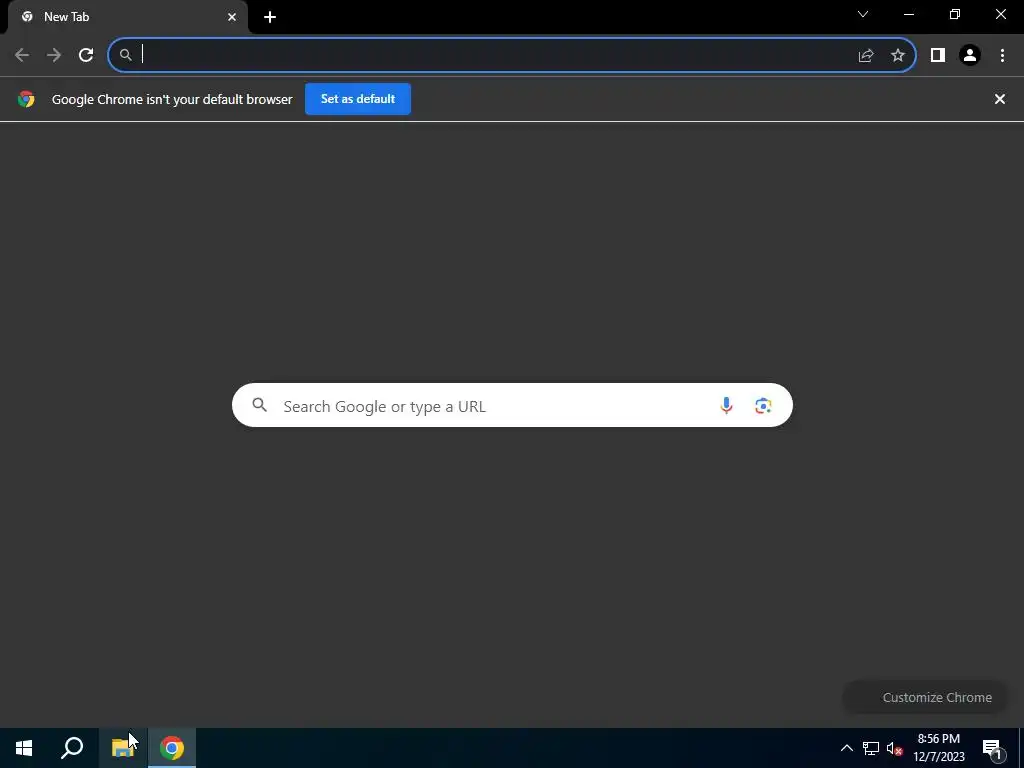The height and width of the screenshot is (768, 1024).
Task: Open the side panel icon
Action: point(938,55)
